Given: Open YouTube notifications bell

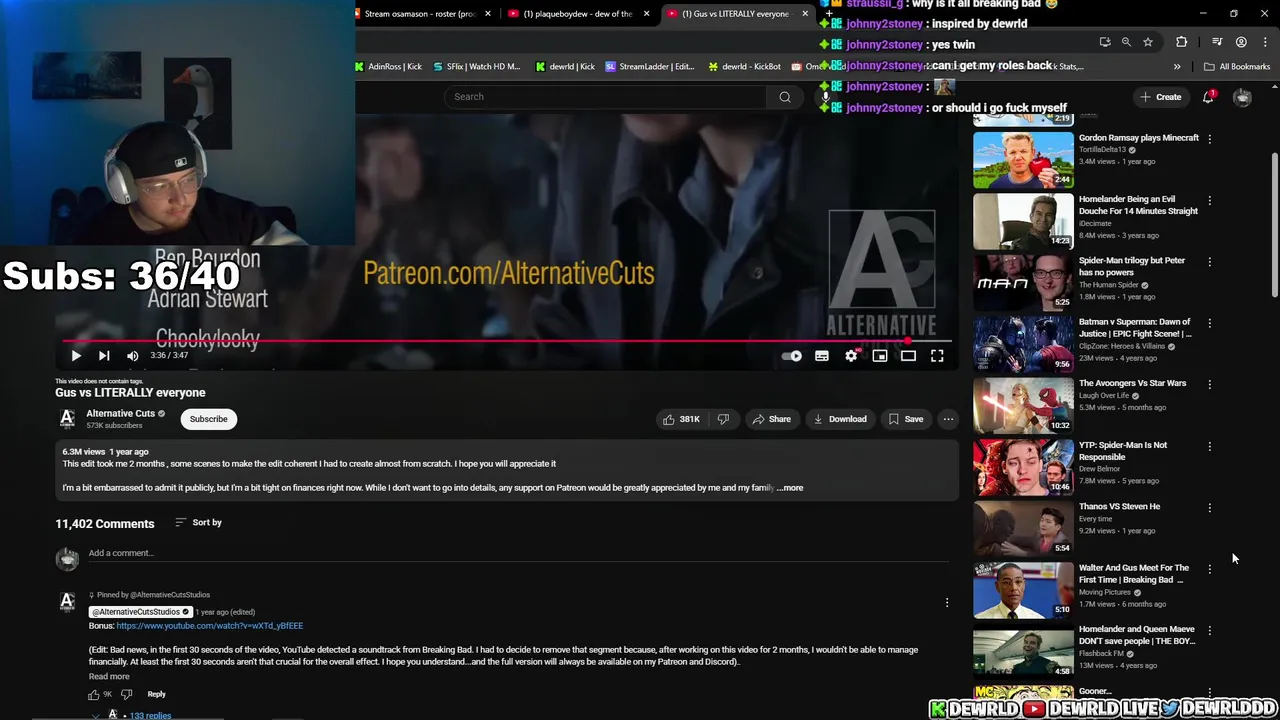Looking at the screenshot, I should [x=1208, y=97].
